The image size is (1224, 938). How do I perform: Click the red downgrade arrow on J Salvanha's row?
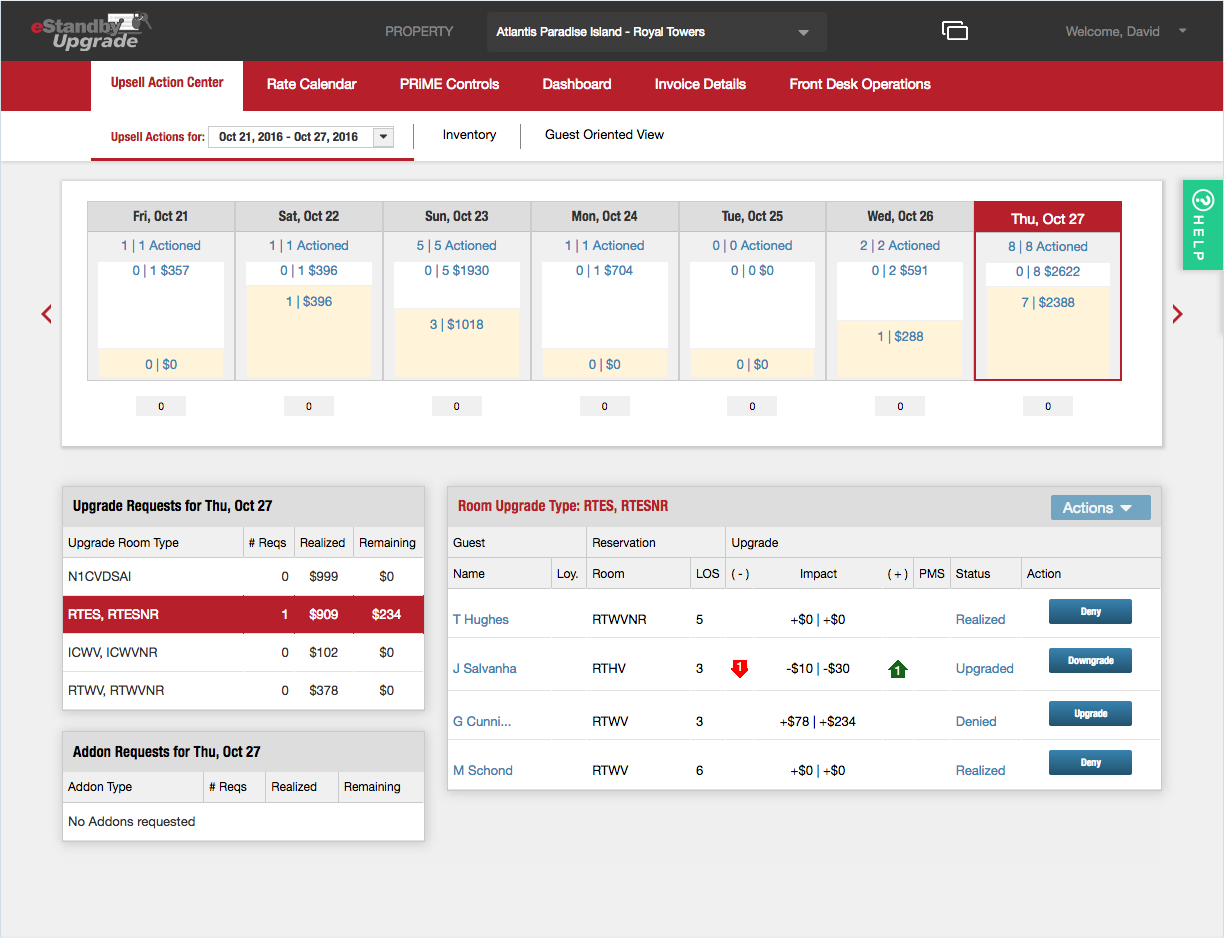pos(739,668)
